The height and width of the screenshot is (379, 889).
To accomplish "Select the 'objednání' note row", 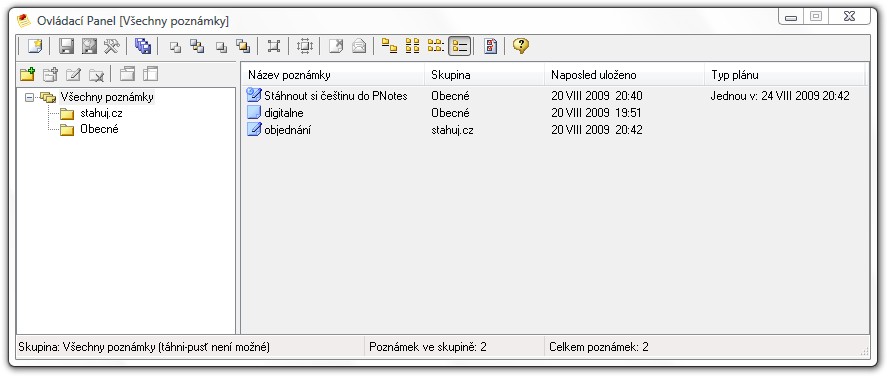I will pos(287,130).
